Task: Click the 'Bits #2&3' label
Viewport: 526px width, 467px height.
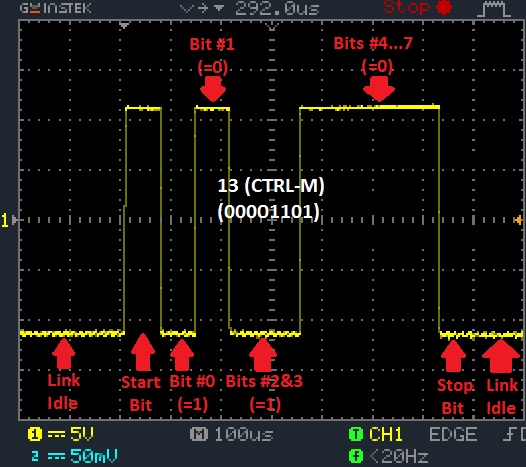Action: pos(264,381)
